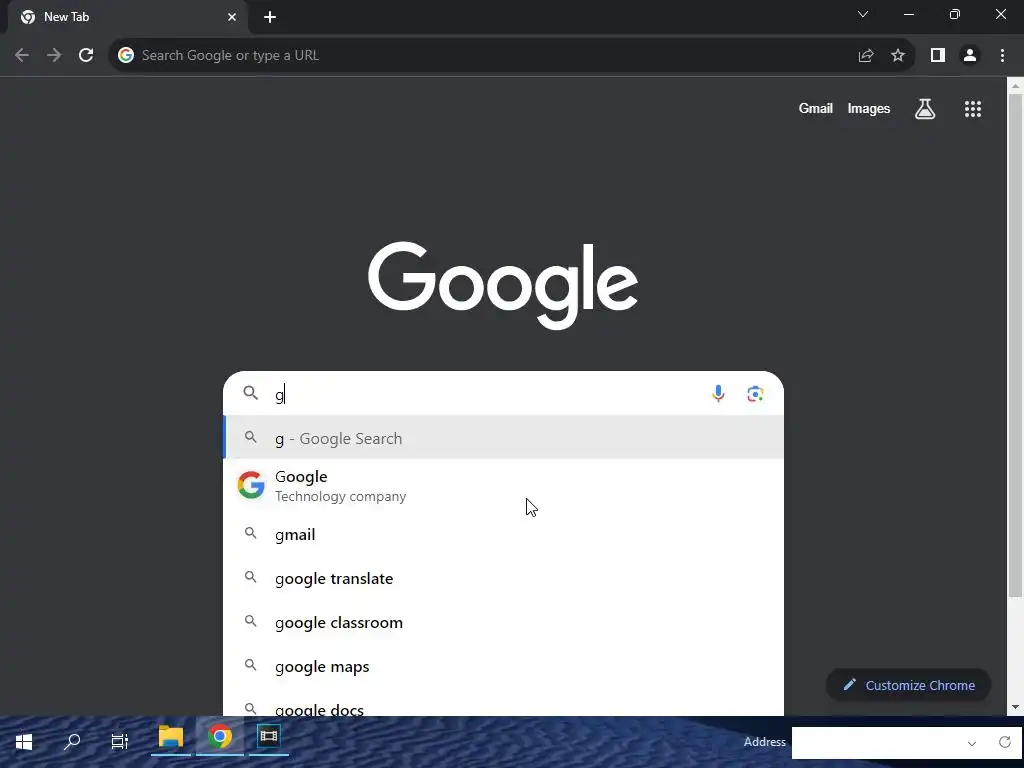This screenshot has height=768, width=1024.
Task: Click the magnifier icon in search box
Action: [x=251, y=392]
